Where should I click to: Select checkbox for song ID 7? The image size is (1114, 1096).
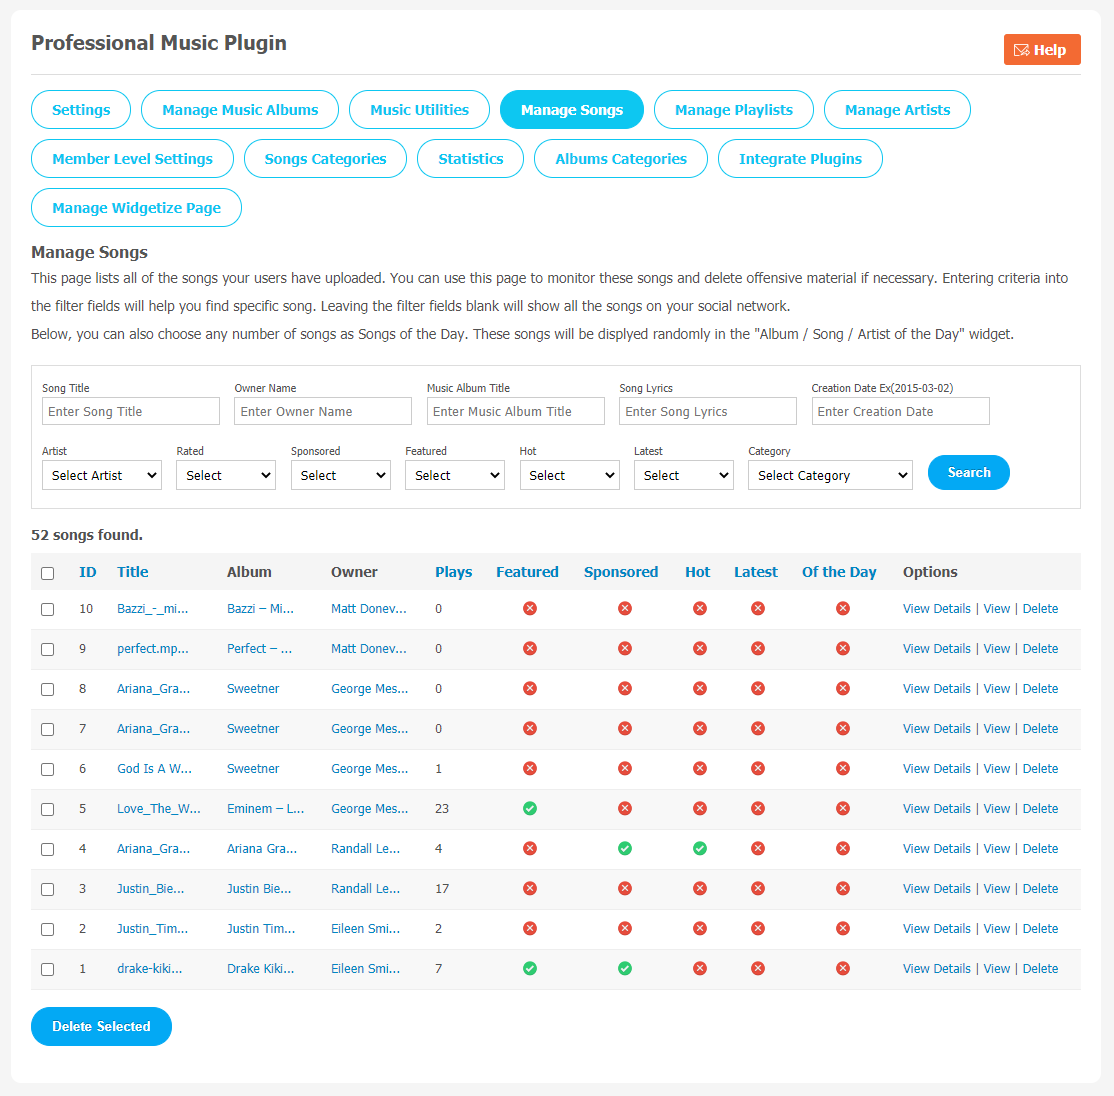pyautogui.click(x=48, y=729)
